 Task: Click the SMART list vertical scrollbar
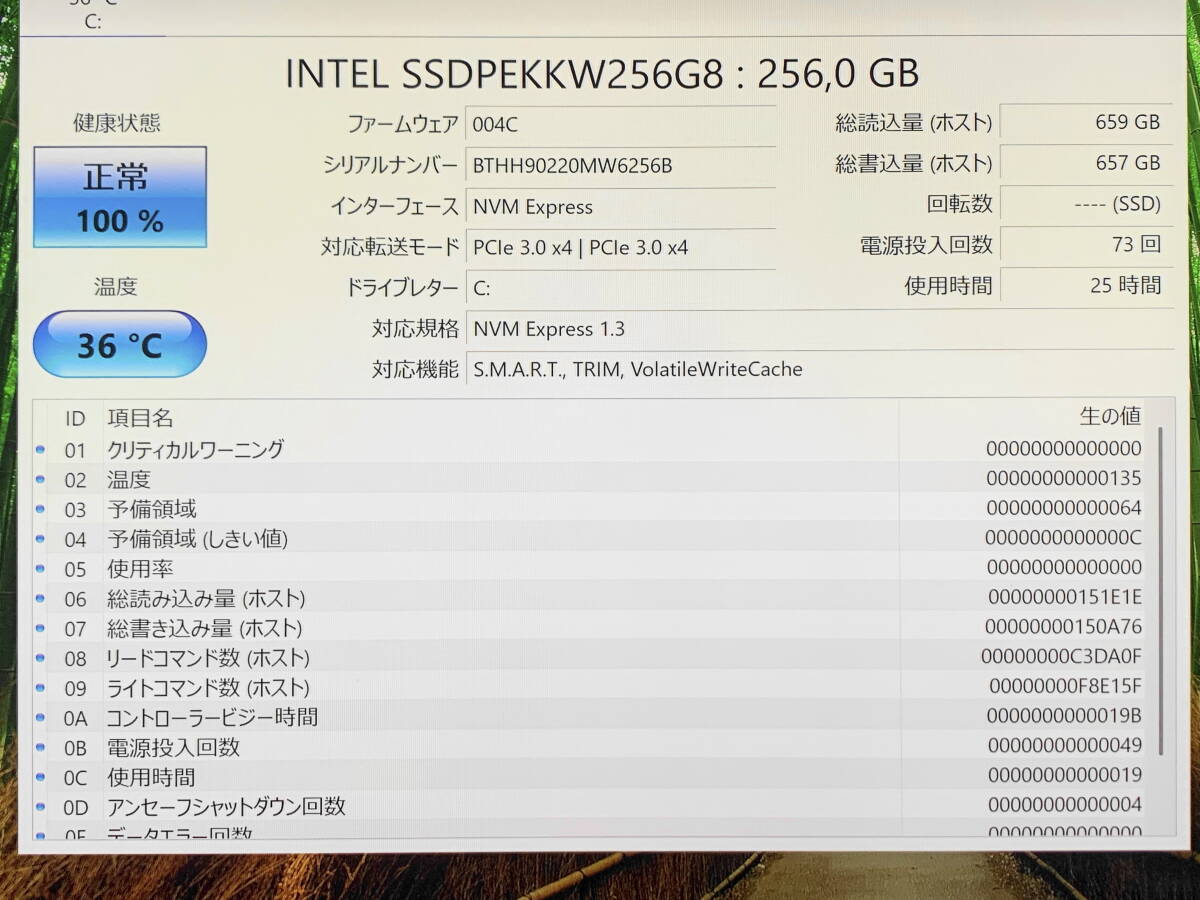(x=1160, y=590)
